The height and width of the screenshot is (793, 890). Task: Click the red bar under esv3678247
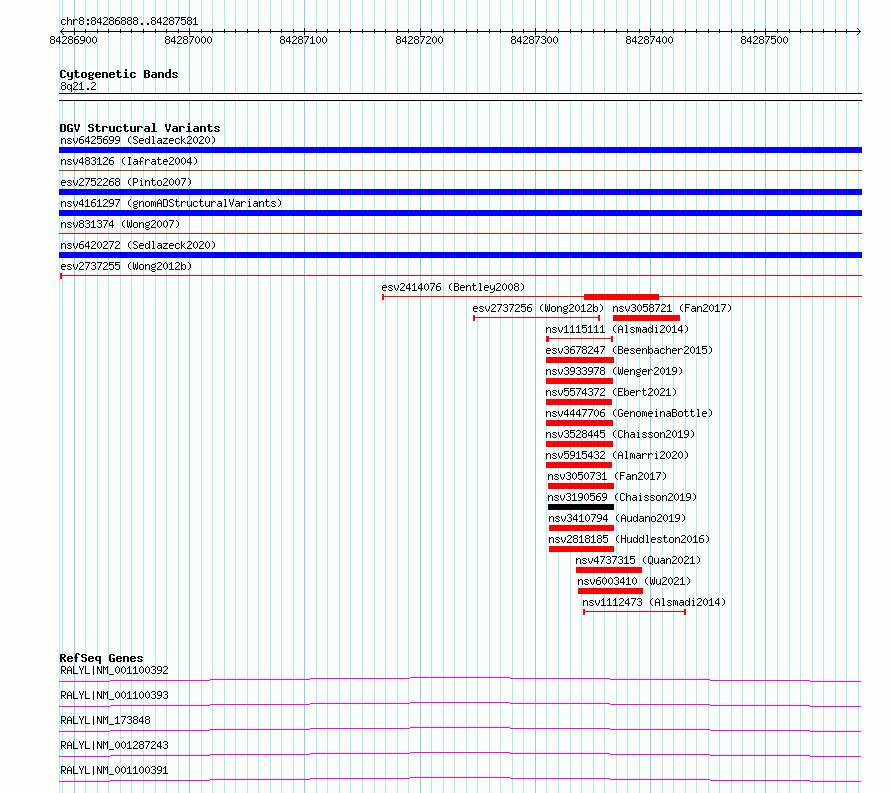(x=580, y=360)
